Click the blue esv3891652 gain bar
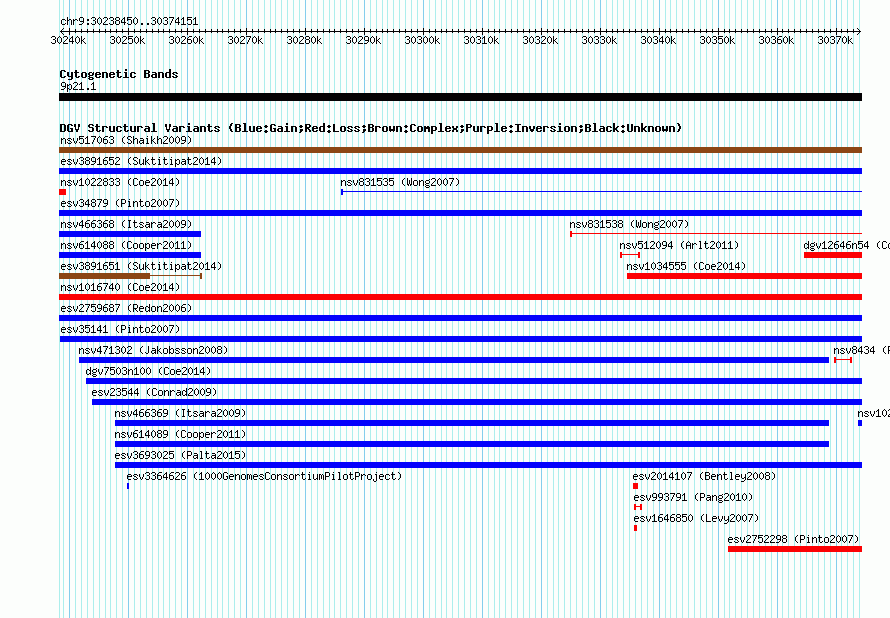890x618 pixels. click(x=460, y=171)
